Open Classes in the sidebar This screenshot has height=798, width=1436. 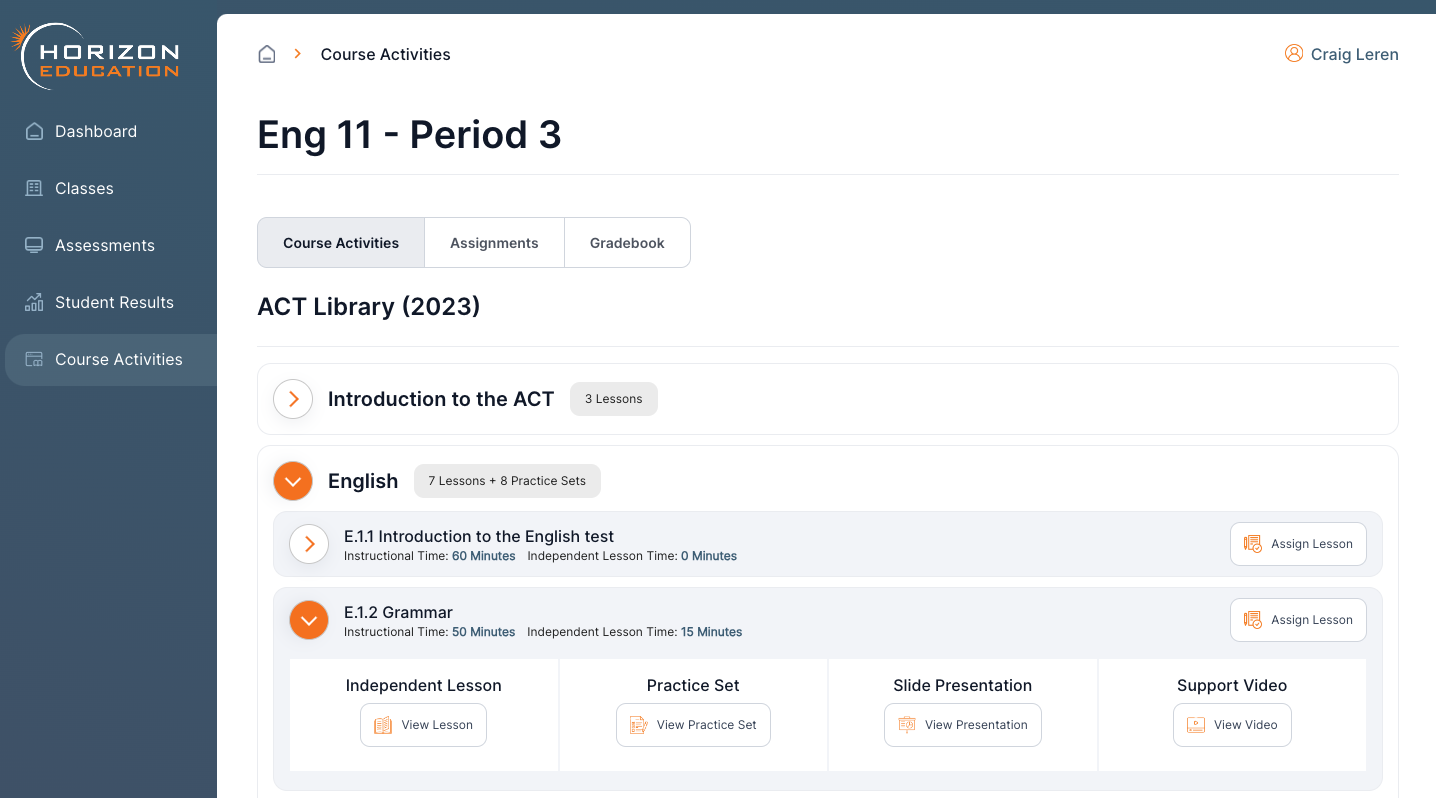pos(84,188)
